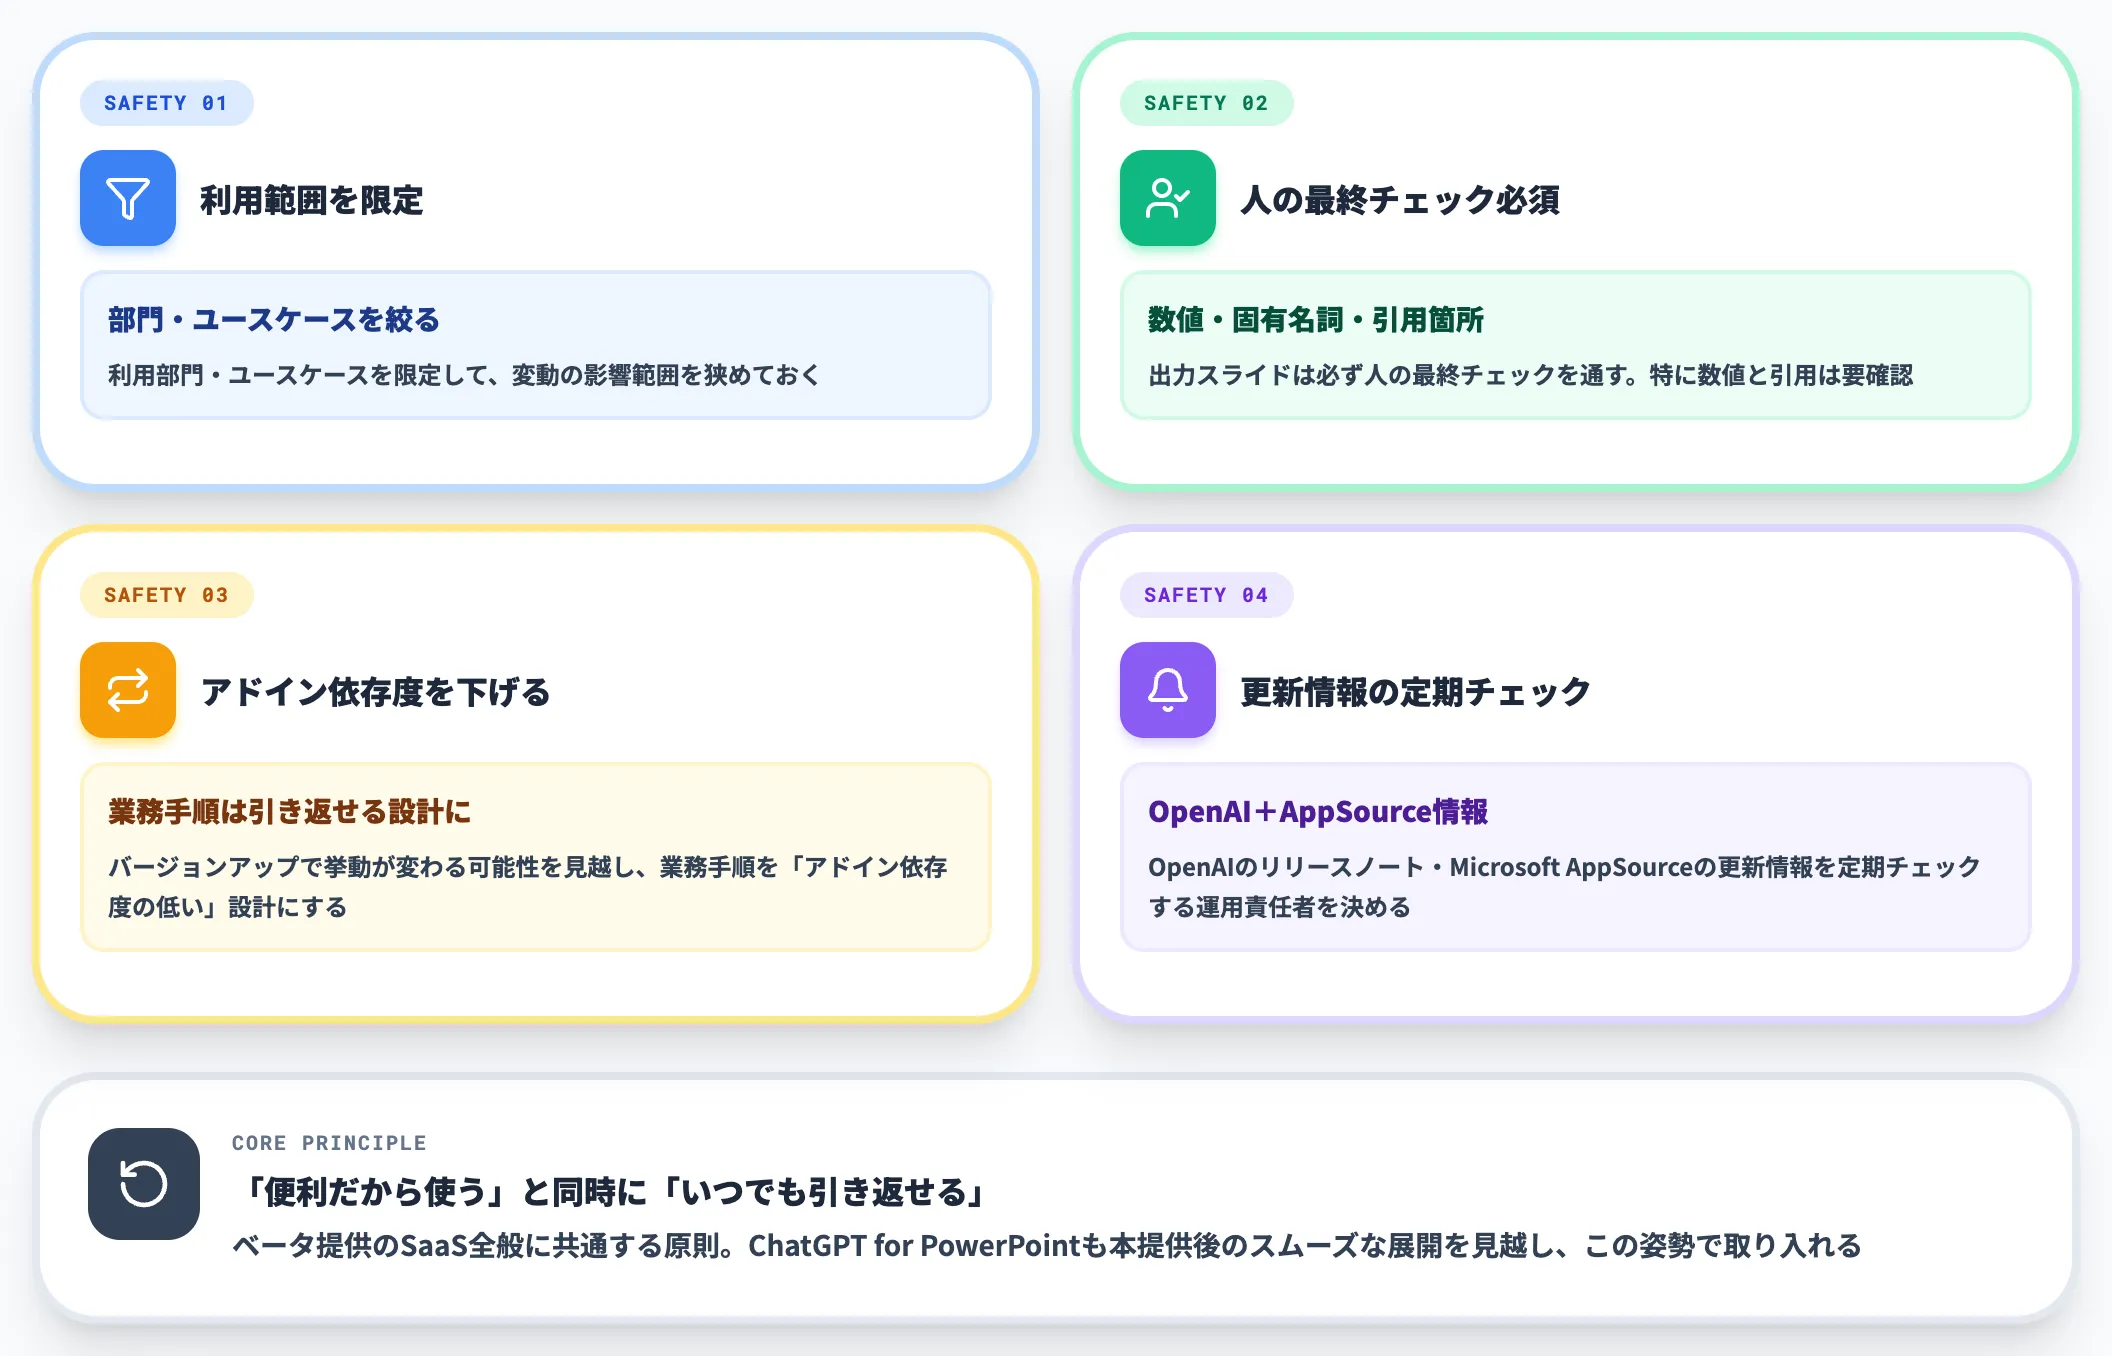Click the orange repeat arrows icon
The height and width of the screenshot is (1356, 2112).
[x=128, y=690]
